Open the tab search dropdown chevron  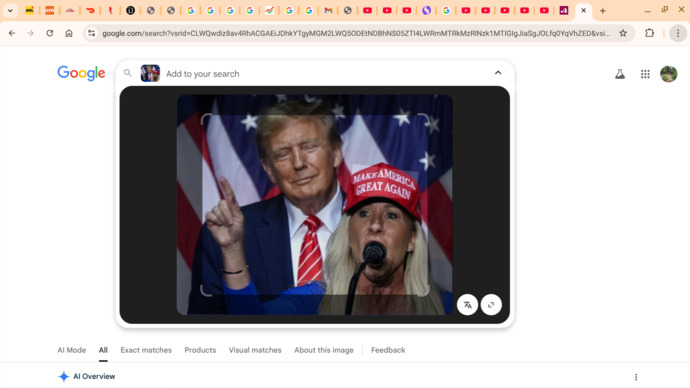pos(10,11)
